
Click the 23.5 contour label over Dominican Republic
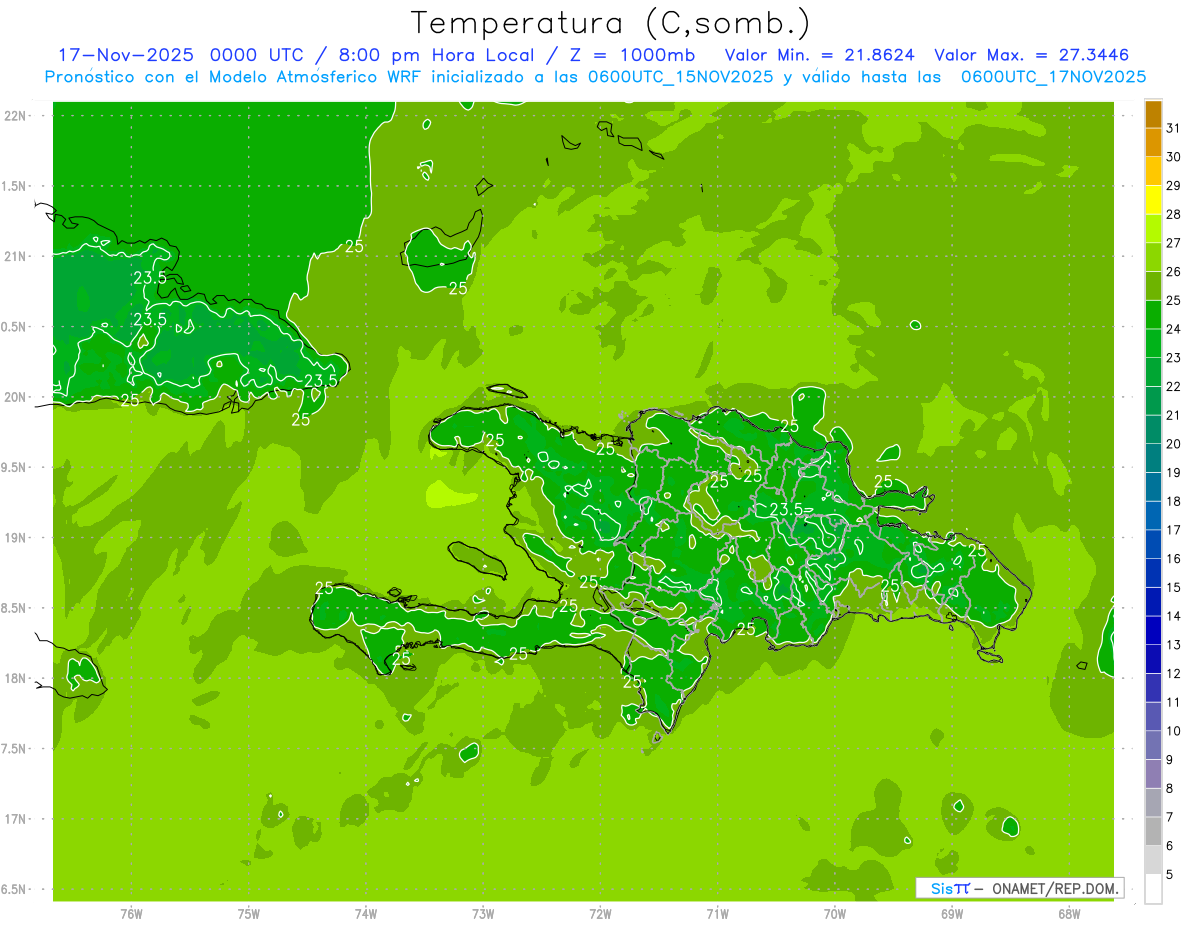click(x=787, y=510)
